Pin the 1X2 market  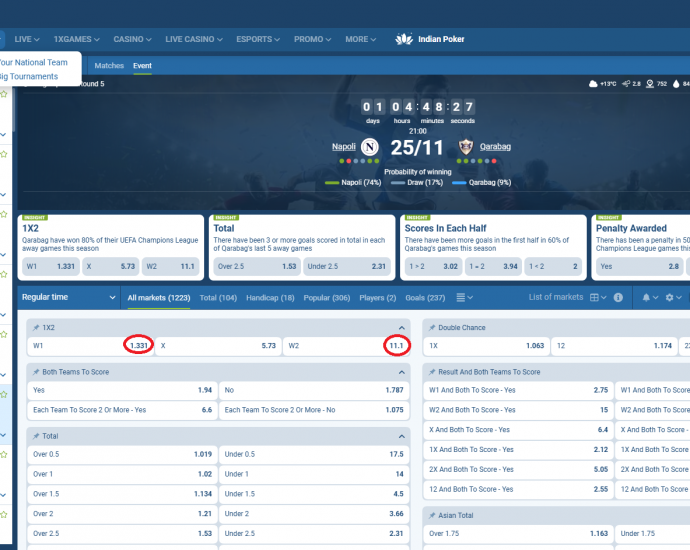(36, 328)
